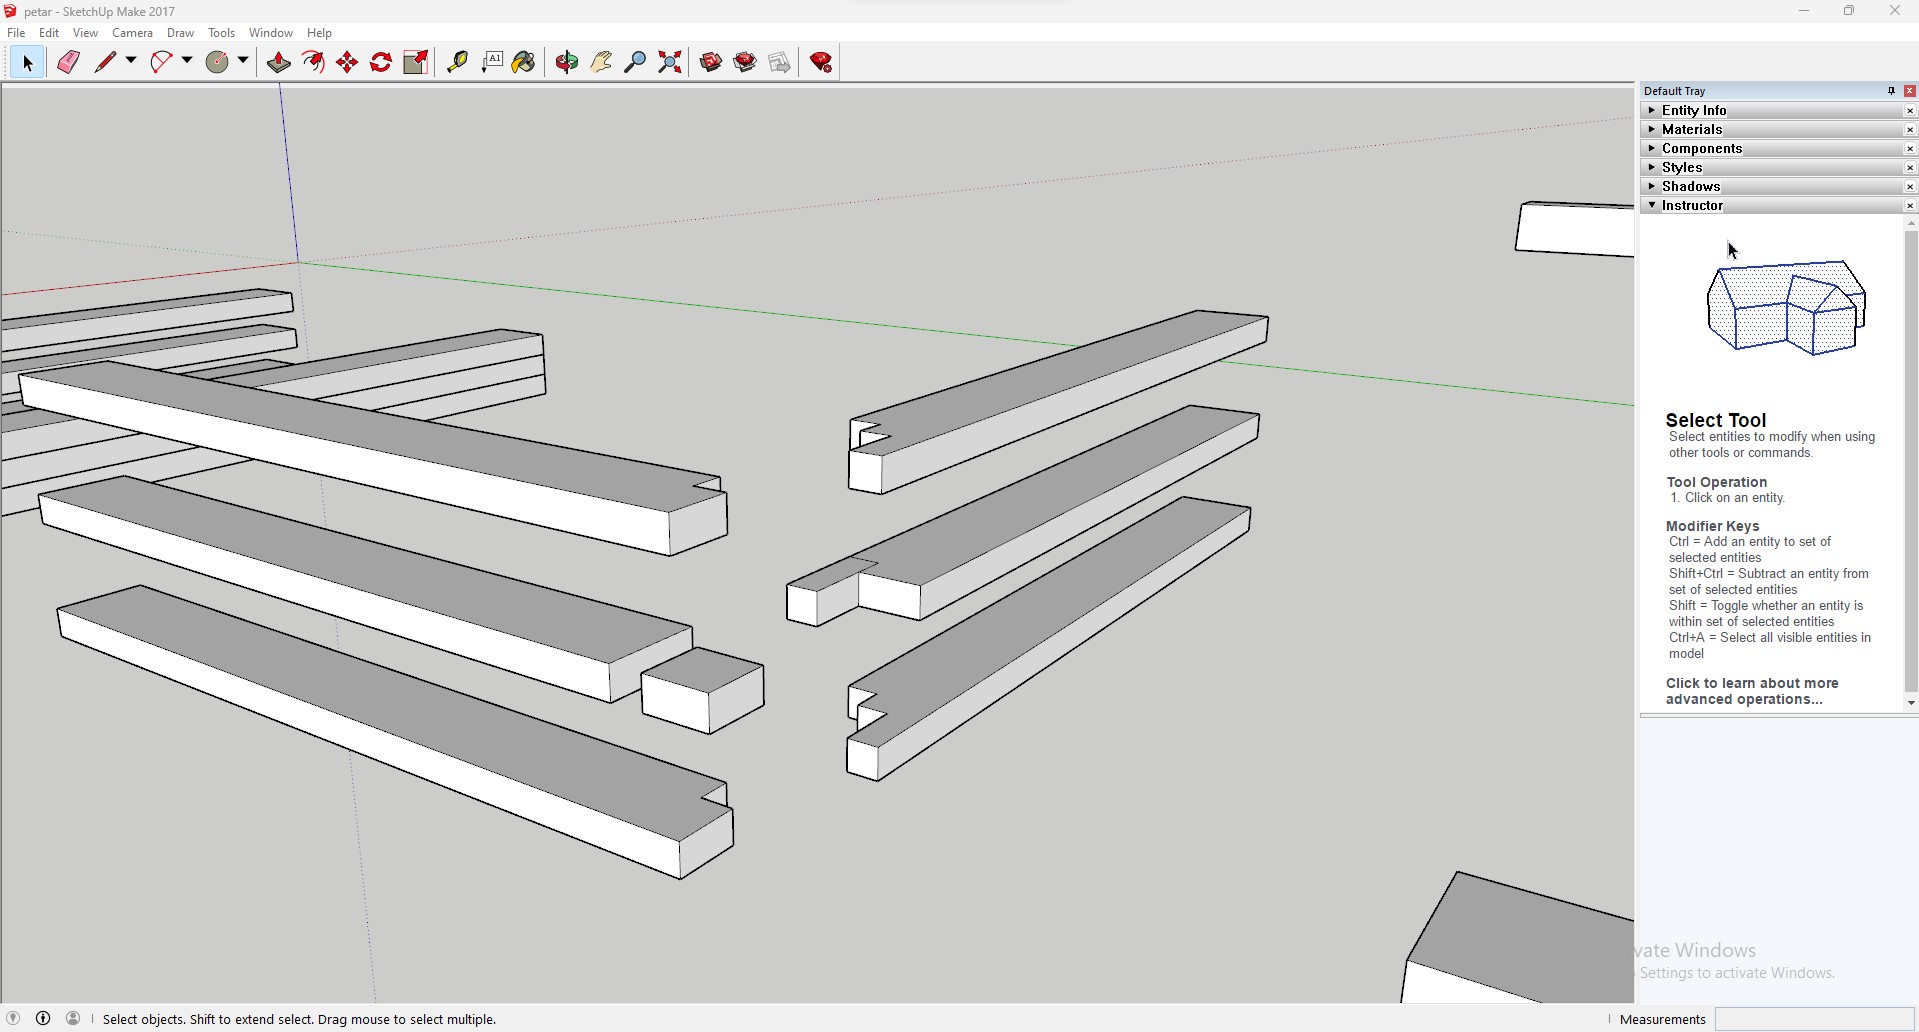This screenshot has width=1919, height=1032.
Task: Select the Scale tool
Action: point(416,63)
